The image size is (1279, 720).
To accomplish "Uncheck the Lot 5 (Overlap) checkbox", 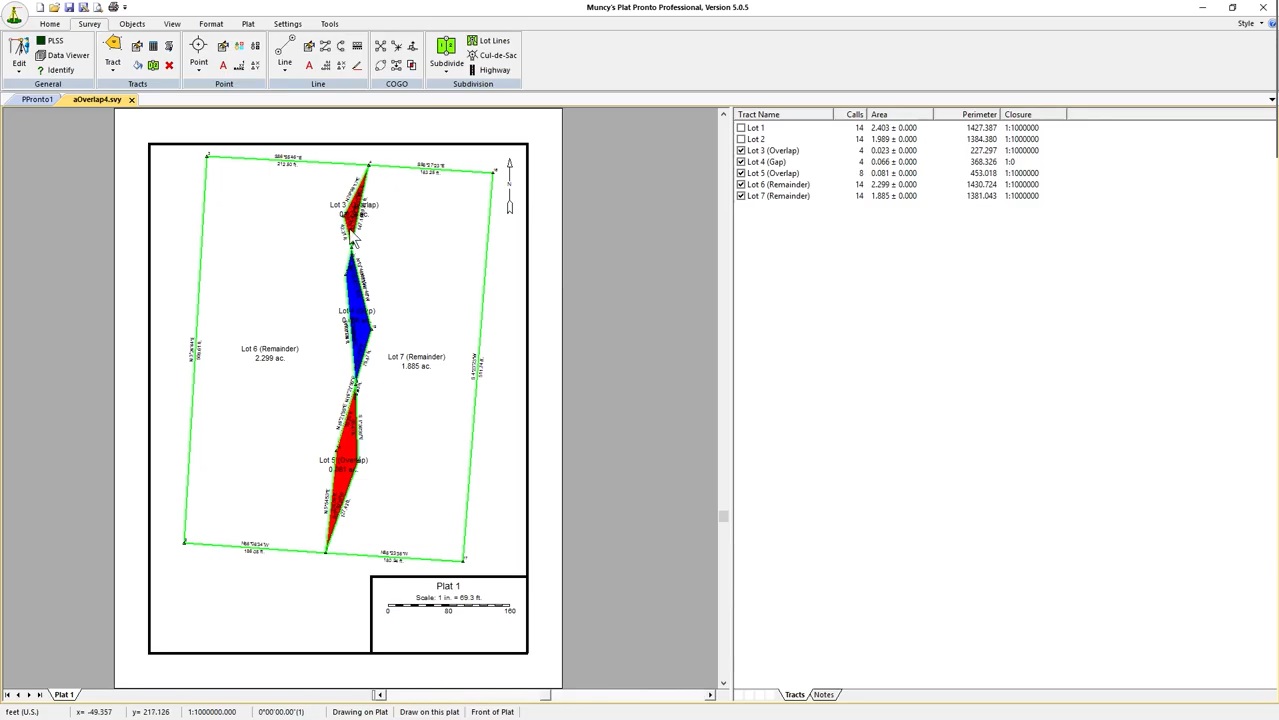I will 741,173.
